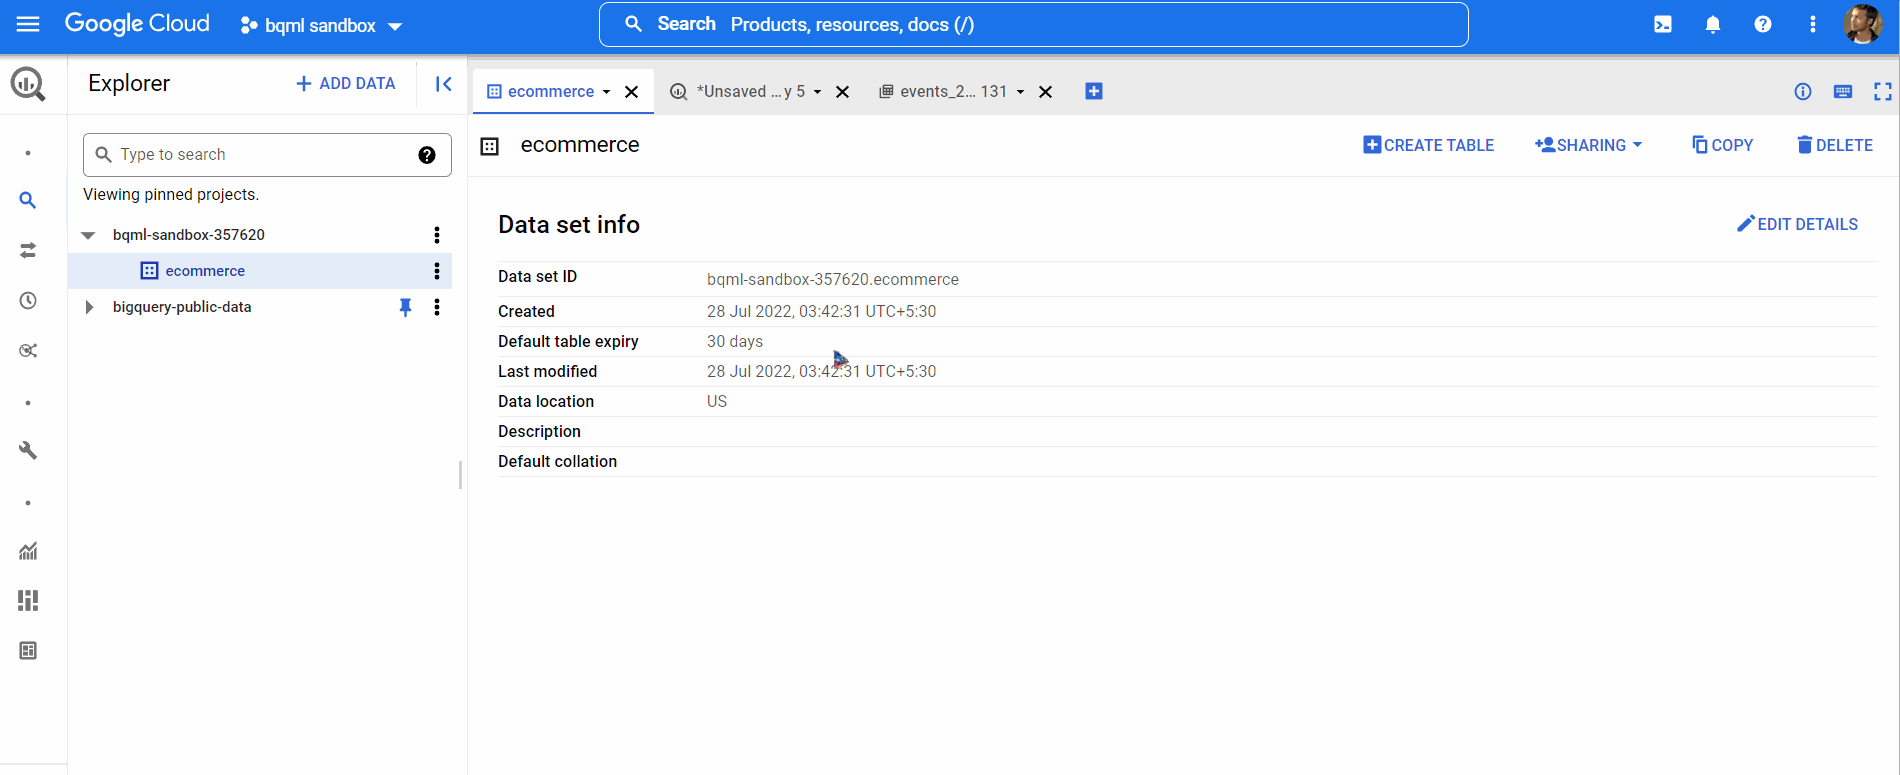Open search help icon in Explorer search box
The width and height of the screenshot is (1900, 775).
pyautogui.click(x=427, y=155)
